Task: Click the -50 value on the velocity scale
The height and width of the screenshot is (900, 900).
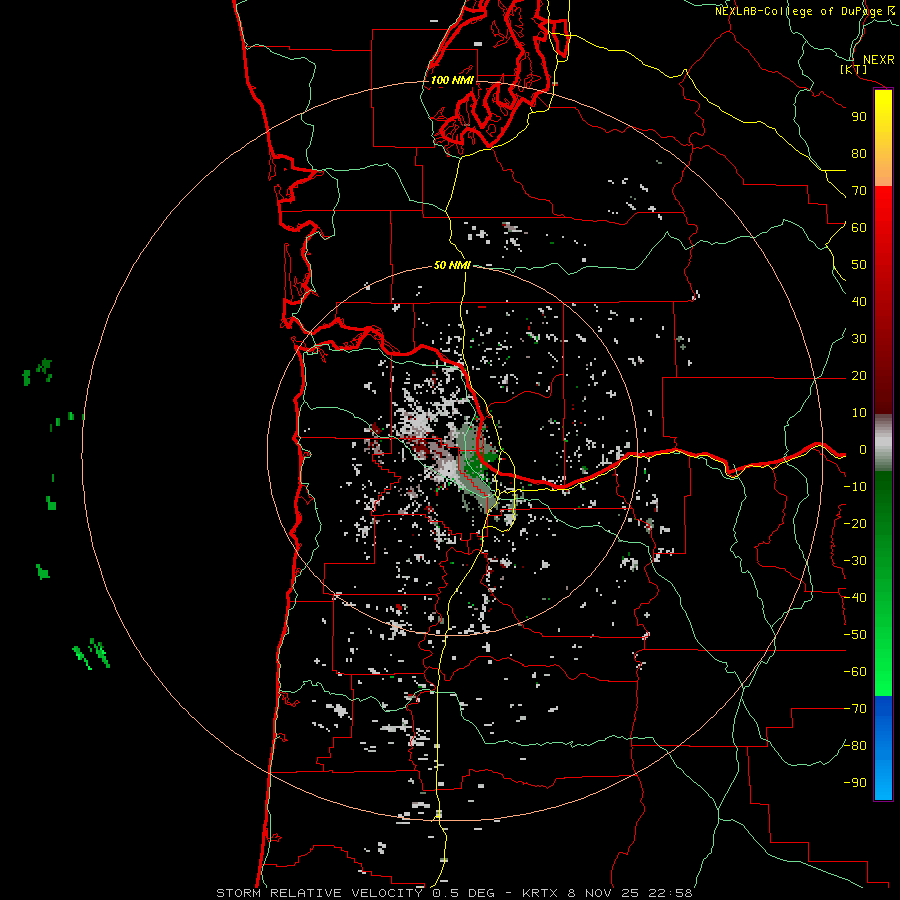Action: pyautogui.click(x=855, y=635)
